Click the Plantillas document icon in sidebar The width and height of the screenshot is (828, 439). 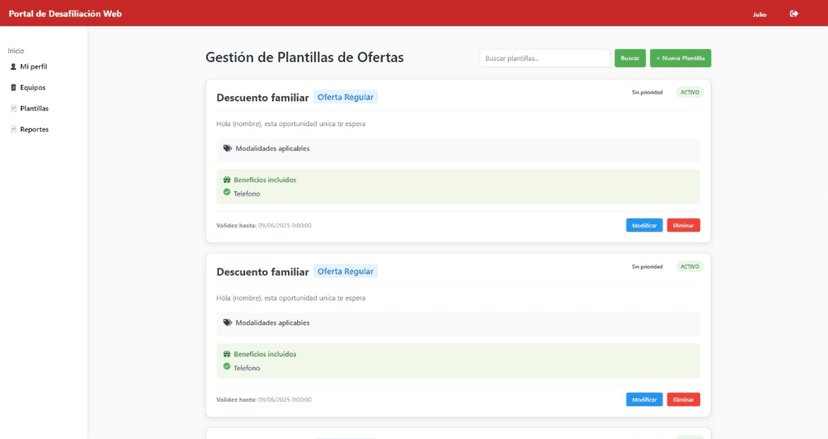pos(13,109)
